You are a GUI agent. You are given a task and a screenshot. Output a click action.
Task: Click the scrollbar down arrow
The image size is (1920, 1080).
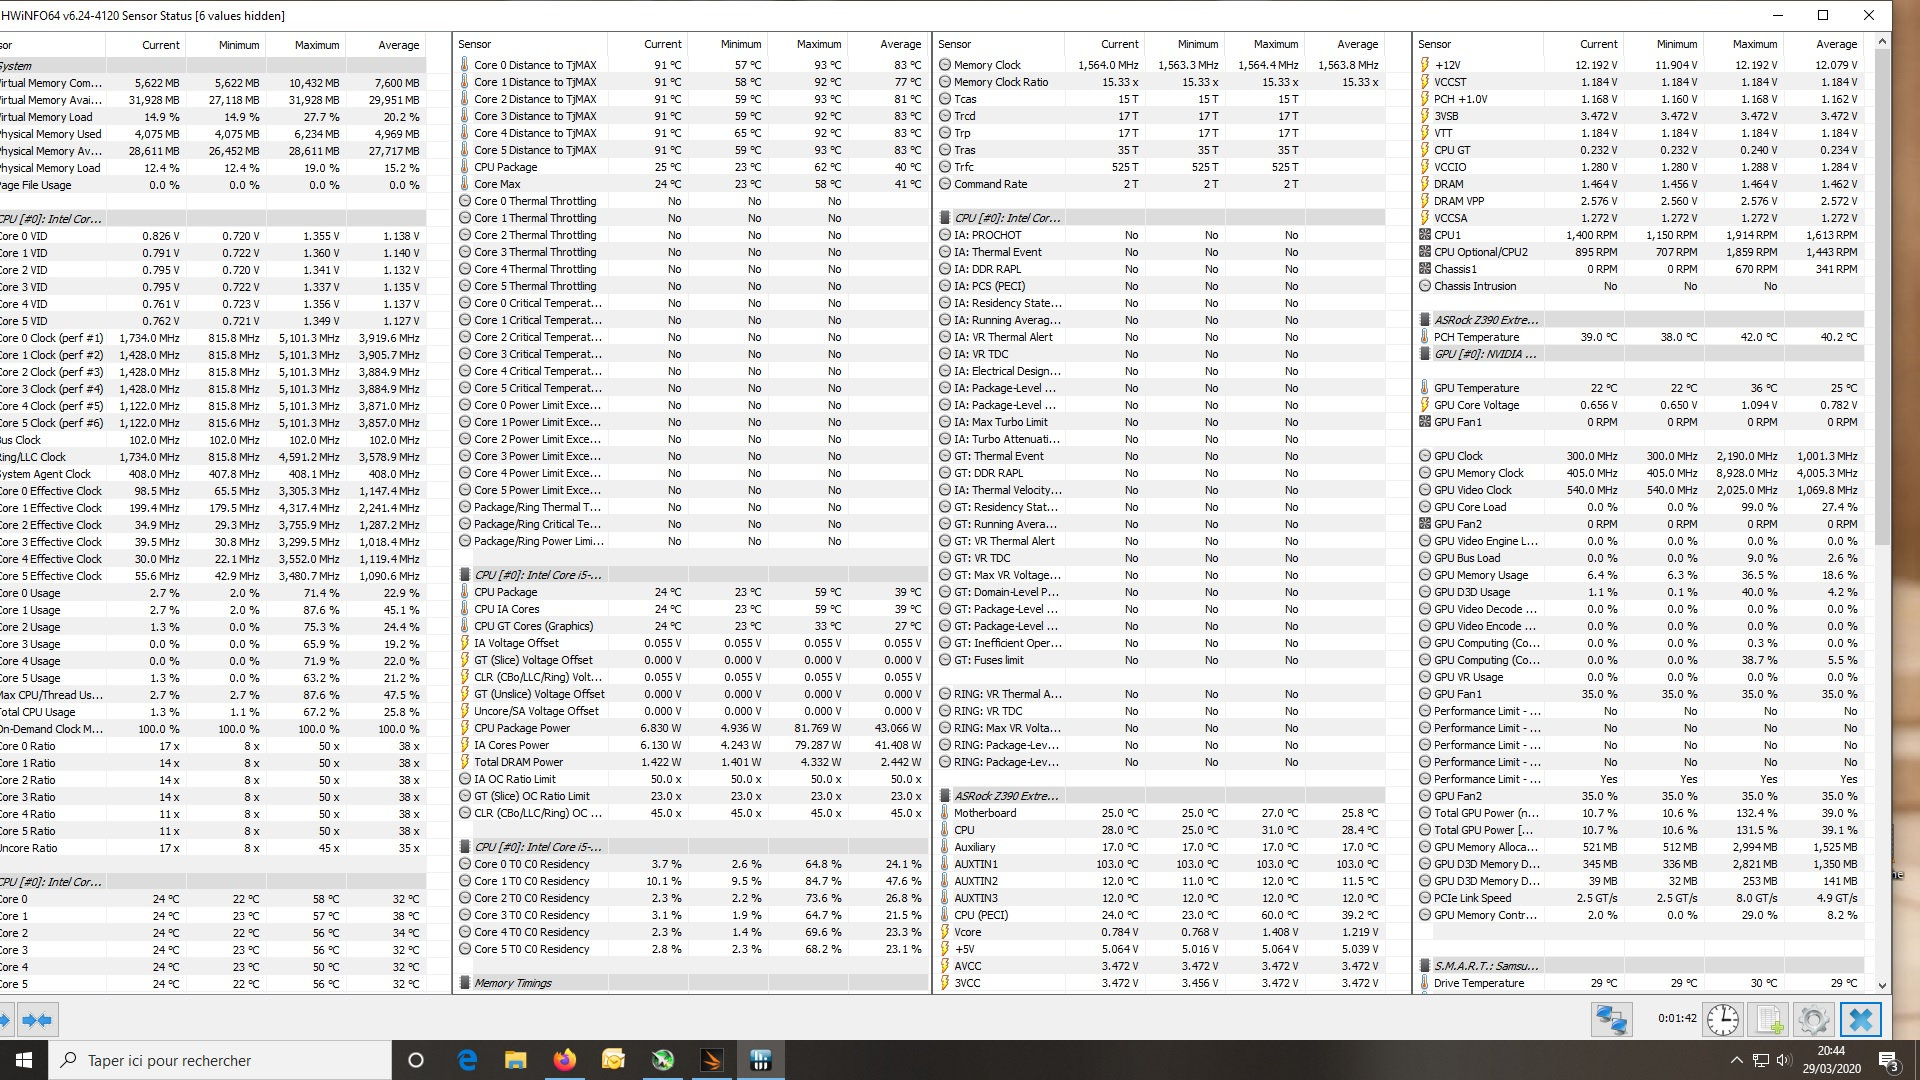coord(1882,985)
